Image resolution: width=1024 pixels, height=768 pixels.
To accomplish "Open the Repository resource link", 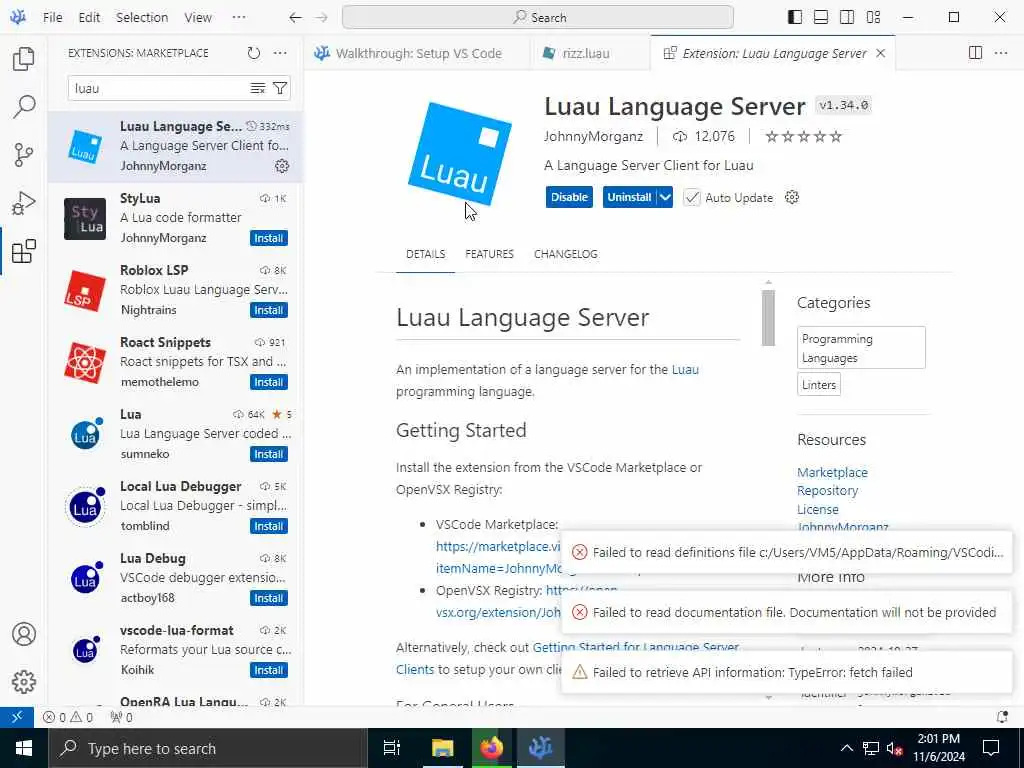I will click(x=827, y=490).
